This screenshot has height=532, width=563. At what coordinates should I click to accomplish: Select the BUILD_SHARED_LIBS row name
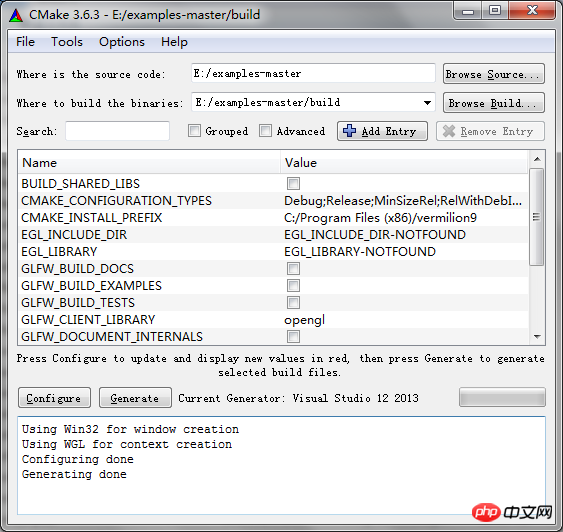point(80,183)
